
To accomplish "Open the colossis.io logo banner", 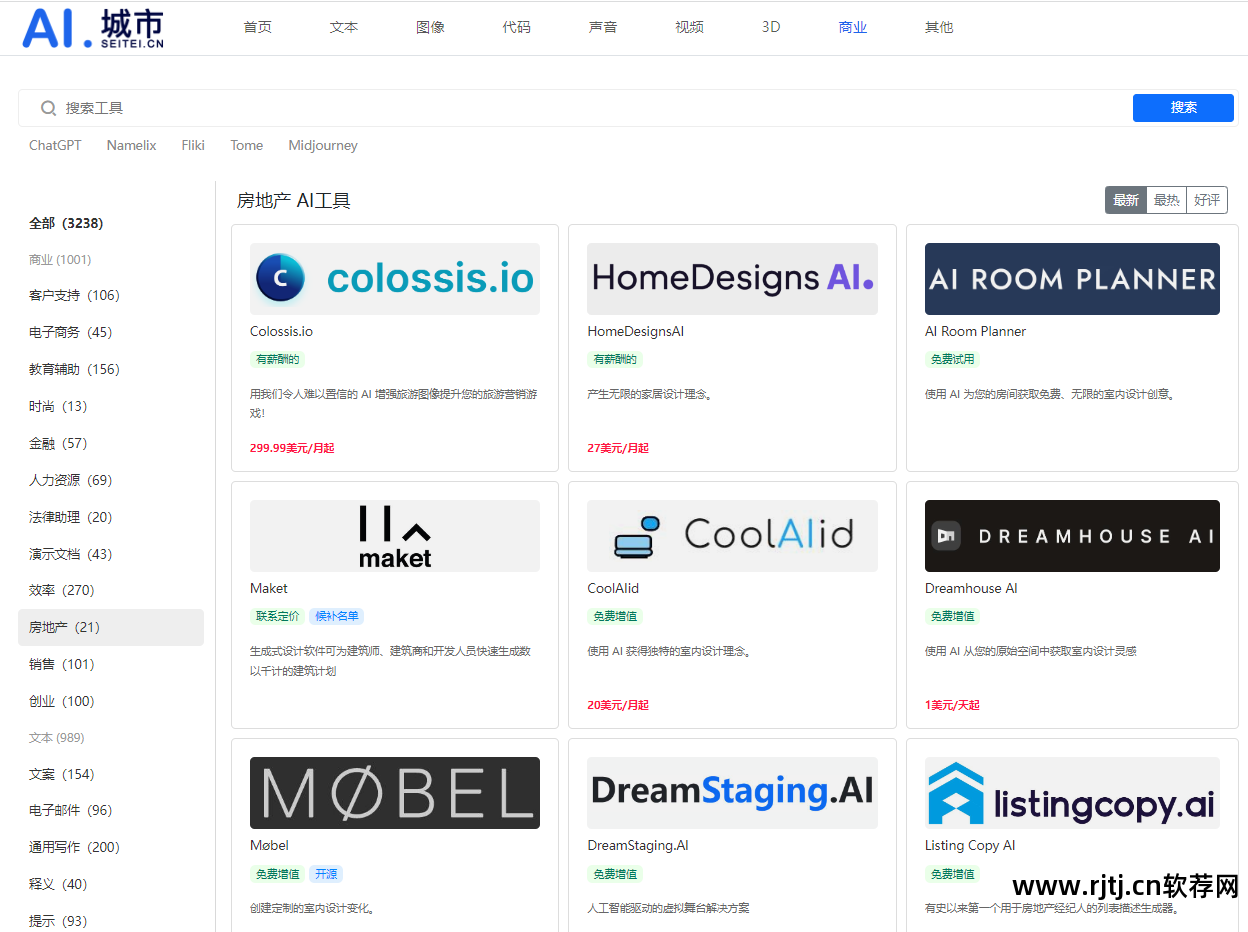I will [395, 279].
